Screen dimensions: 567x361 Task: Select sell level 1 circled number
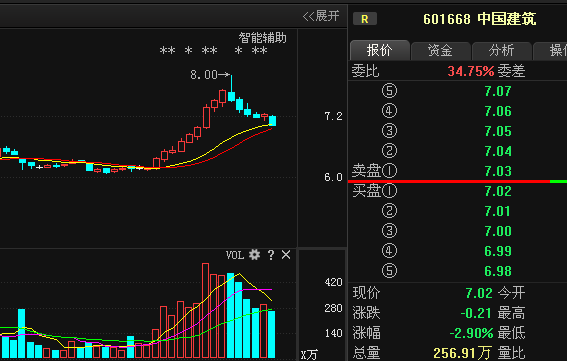[x=389, y=171]
